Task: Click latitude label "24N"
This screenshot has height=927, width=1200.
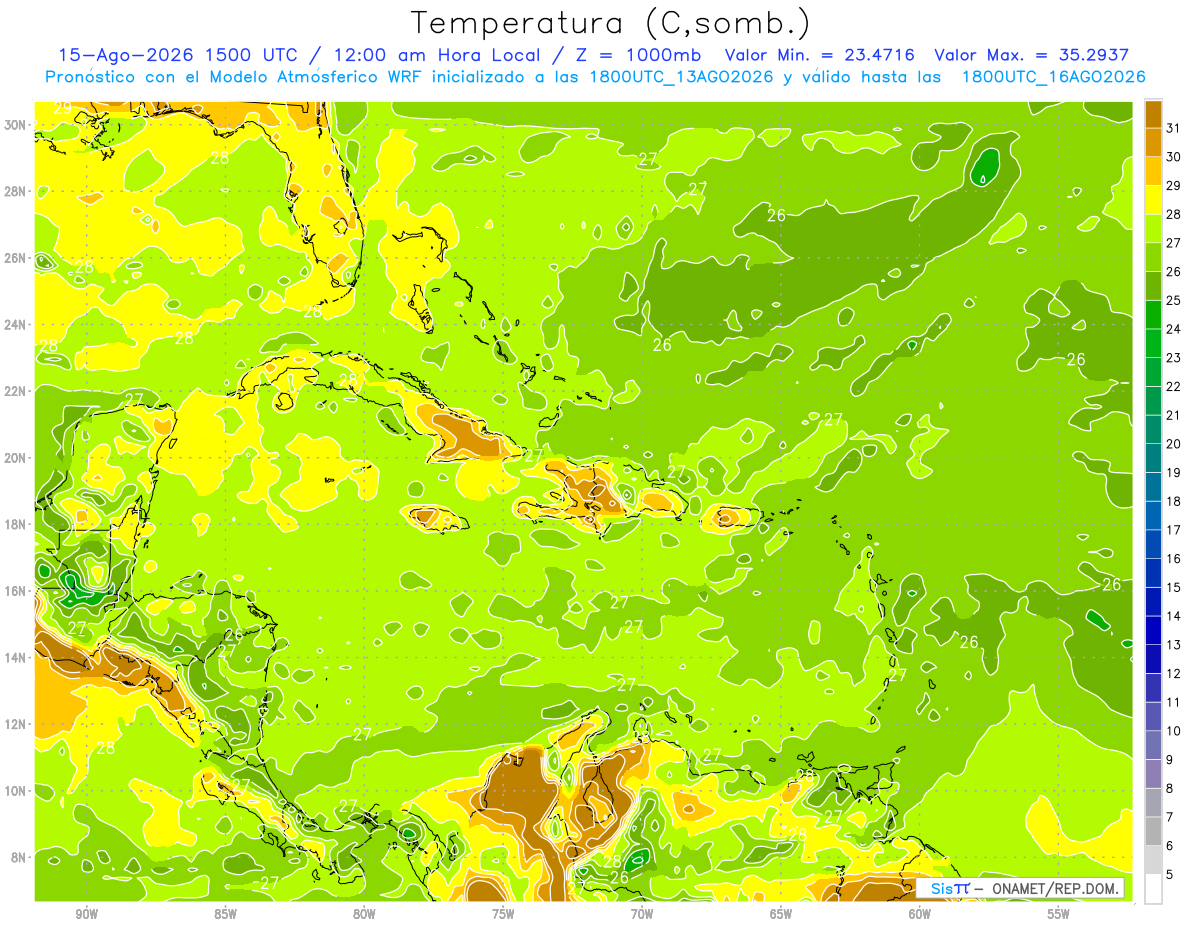Action: [x=16, y=325]
